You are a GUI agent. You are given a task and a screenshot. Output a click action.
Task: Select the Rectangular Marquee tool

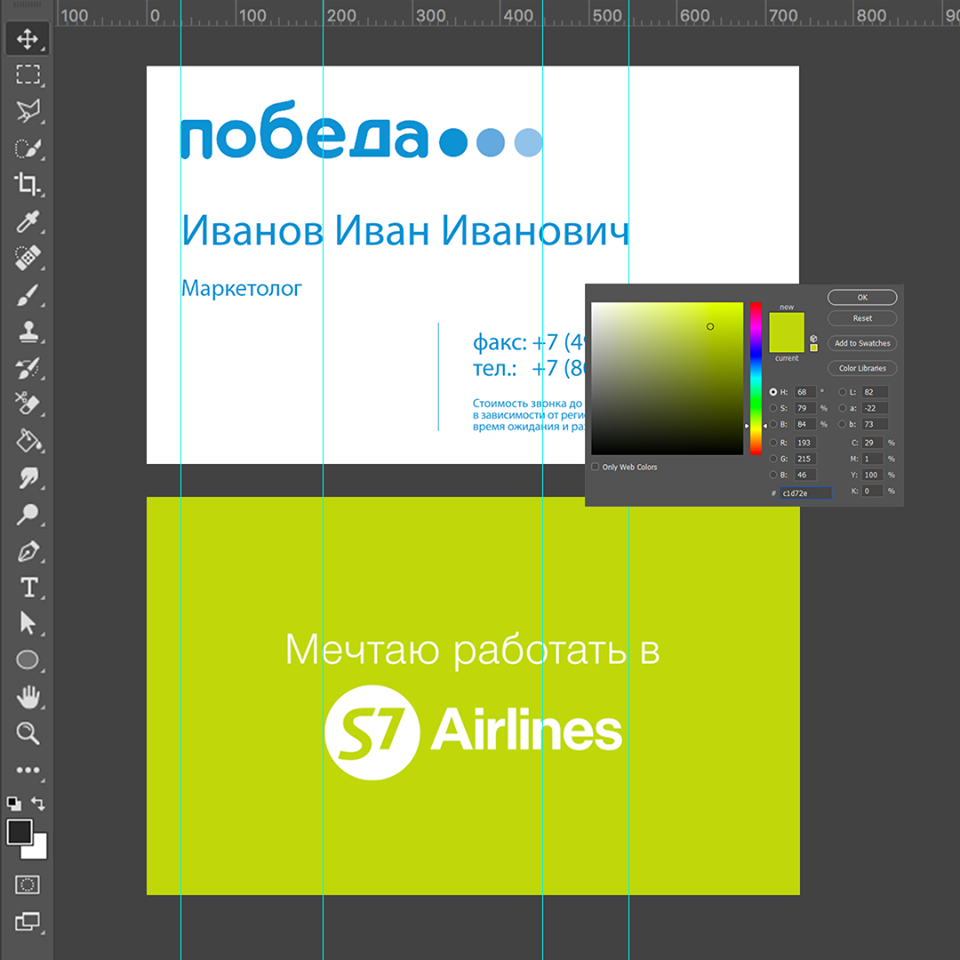point(27,75)
